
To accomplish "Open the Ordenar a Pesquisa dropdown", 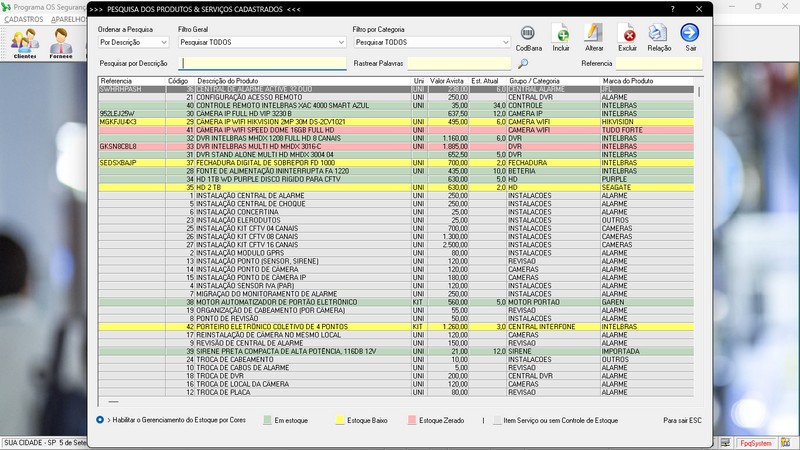I will click(133, 42).
